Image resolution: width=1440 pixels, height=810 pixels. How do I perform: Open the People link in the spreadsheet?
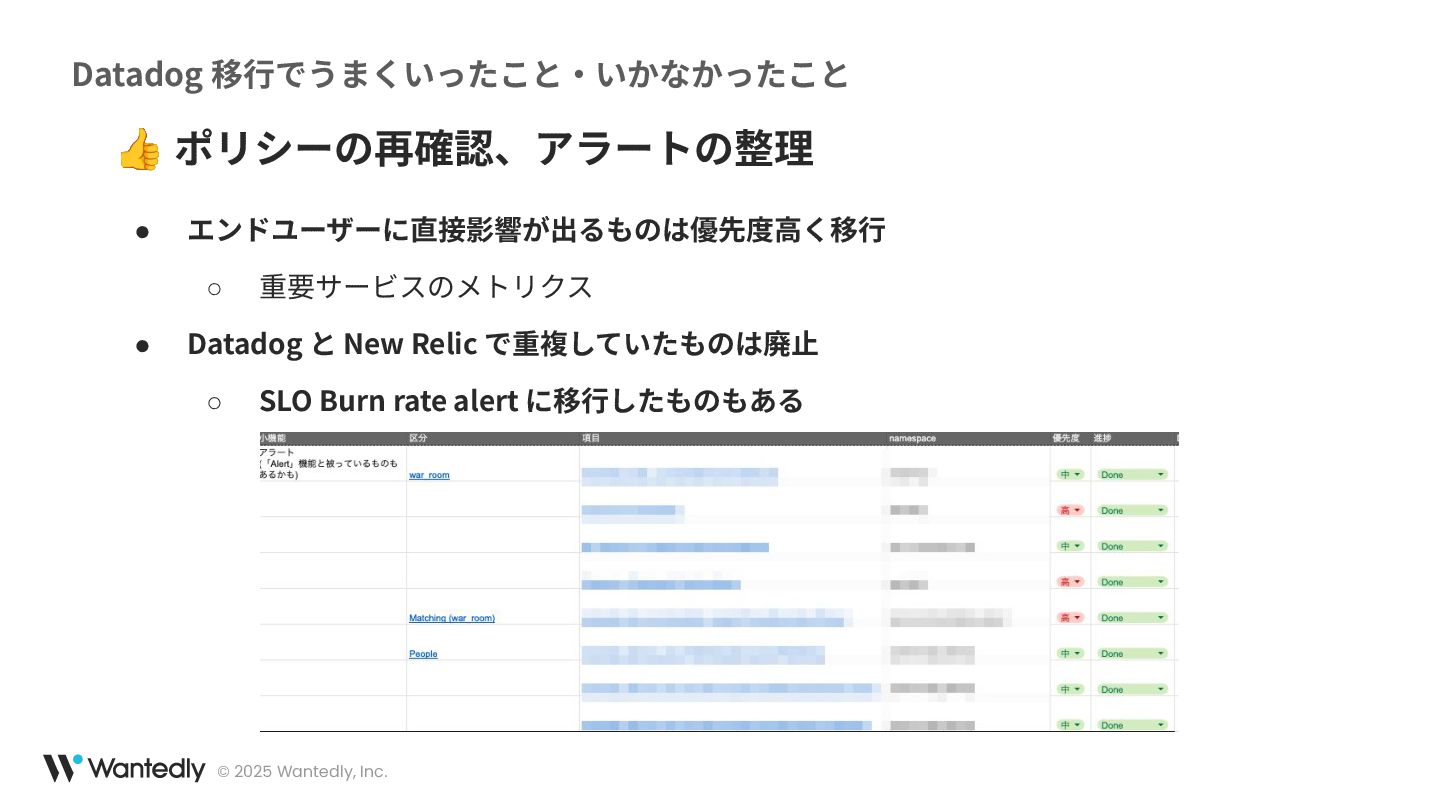pyautogui.click(x=423, y=654)
